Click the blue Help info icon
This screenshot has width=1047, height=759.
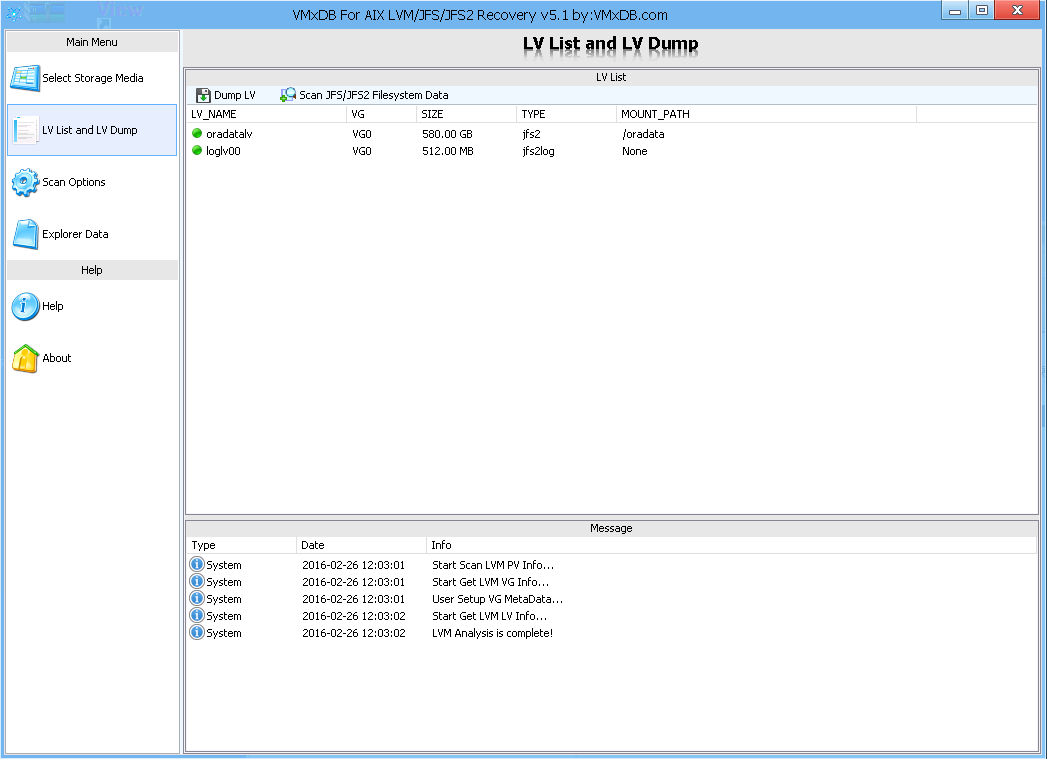tap(25, 306)
